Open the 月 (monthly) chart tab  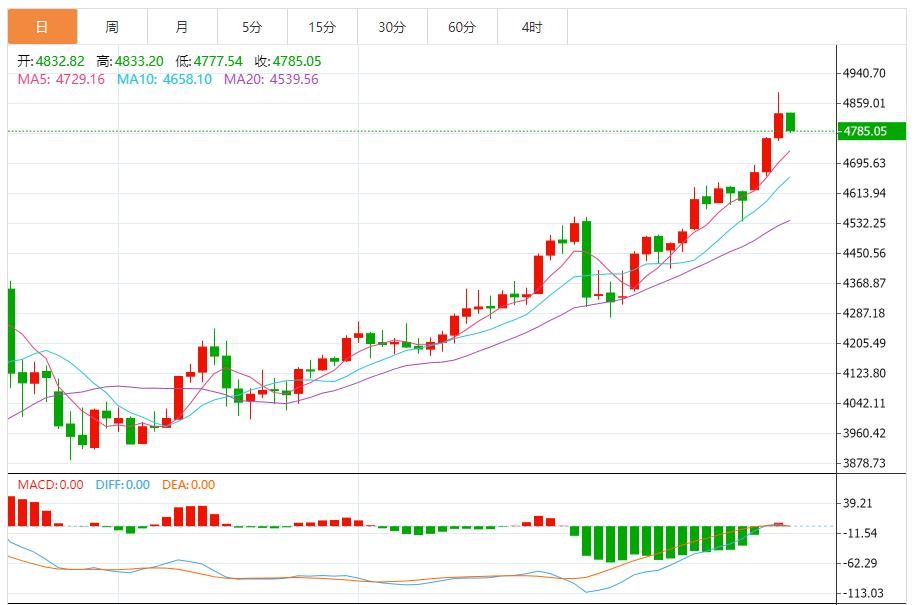[x=181, y=27]
